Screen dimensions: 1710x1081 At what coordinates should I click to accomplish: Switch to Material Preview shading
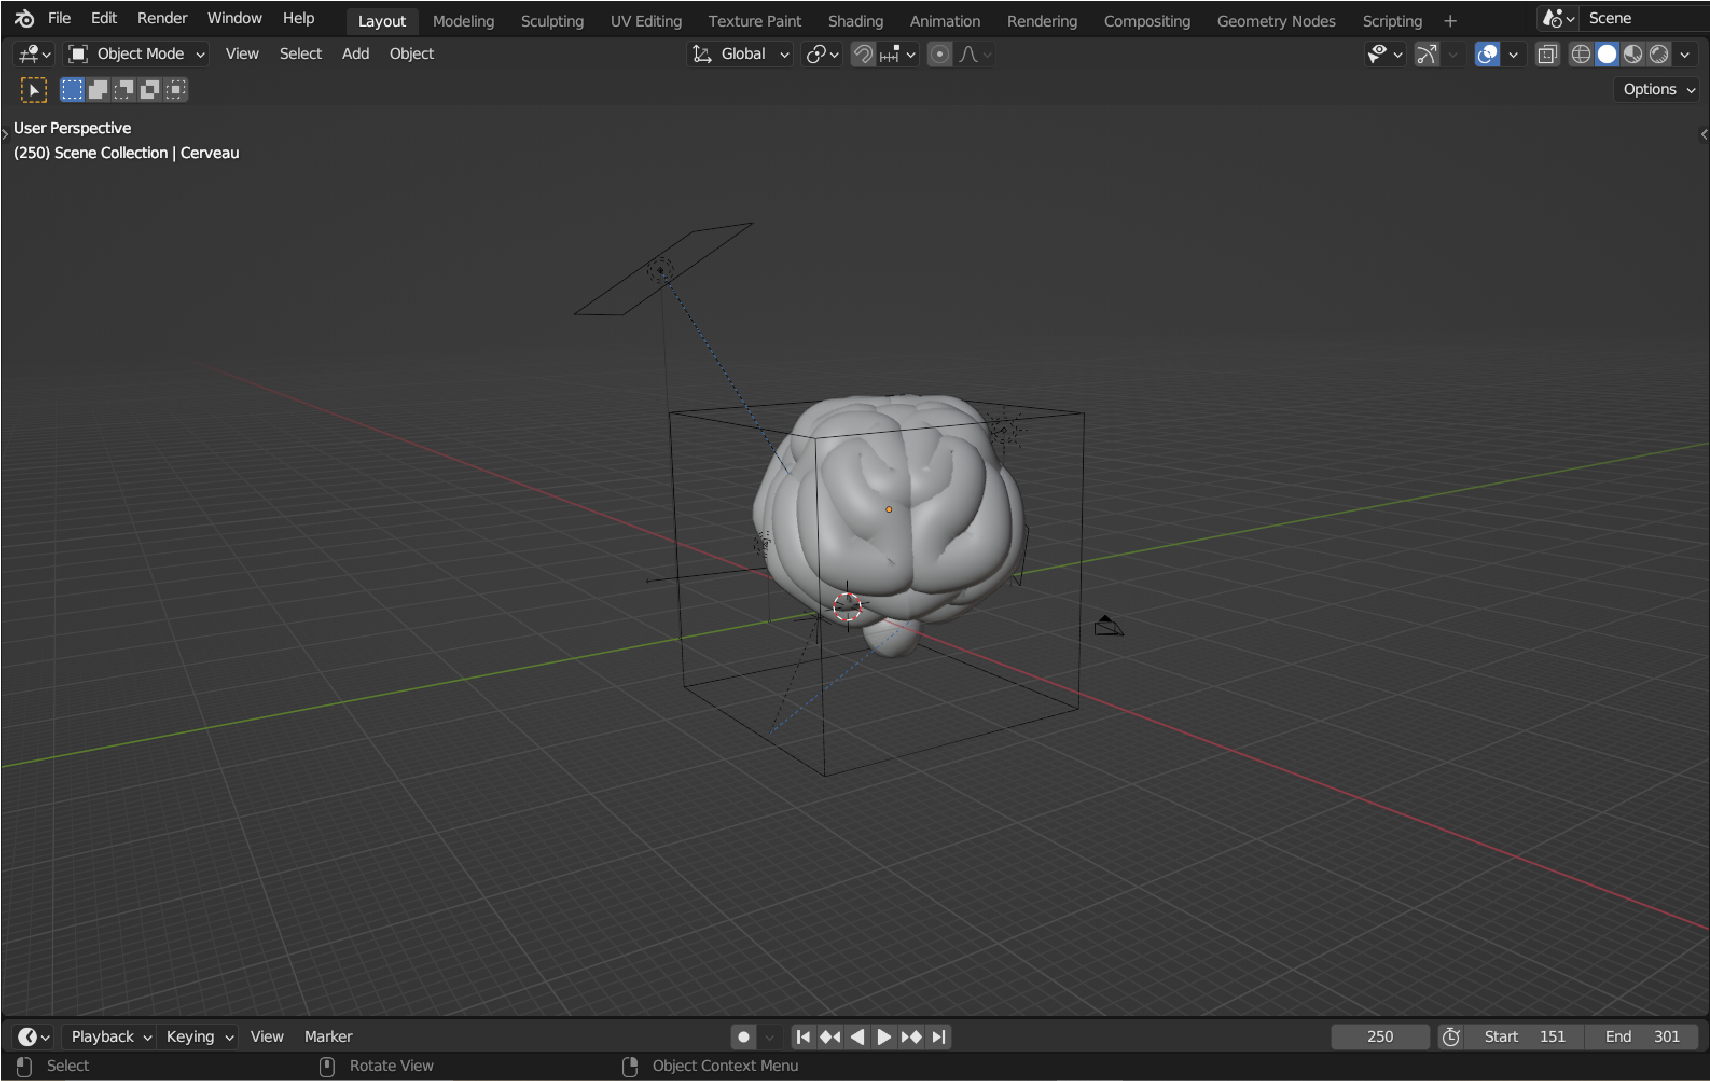pyautogui.click(x=1633, y=54)
